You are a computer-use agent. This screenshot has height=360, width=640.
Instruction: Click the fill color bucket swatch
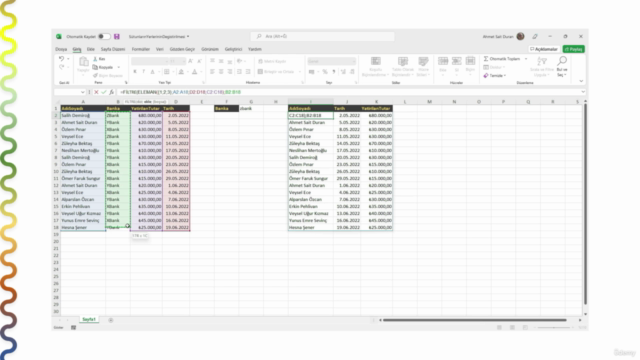pyautogui.click(x=181, y=72)
